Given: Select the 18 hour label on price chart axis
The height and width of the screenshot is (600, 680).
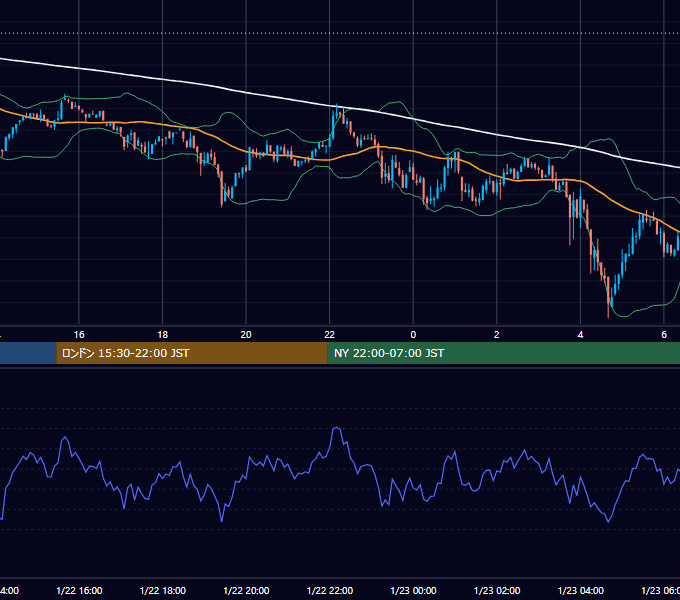Looking at the screenshot, I should coord(162,335).
